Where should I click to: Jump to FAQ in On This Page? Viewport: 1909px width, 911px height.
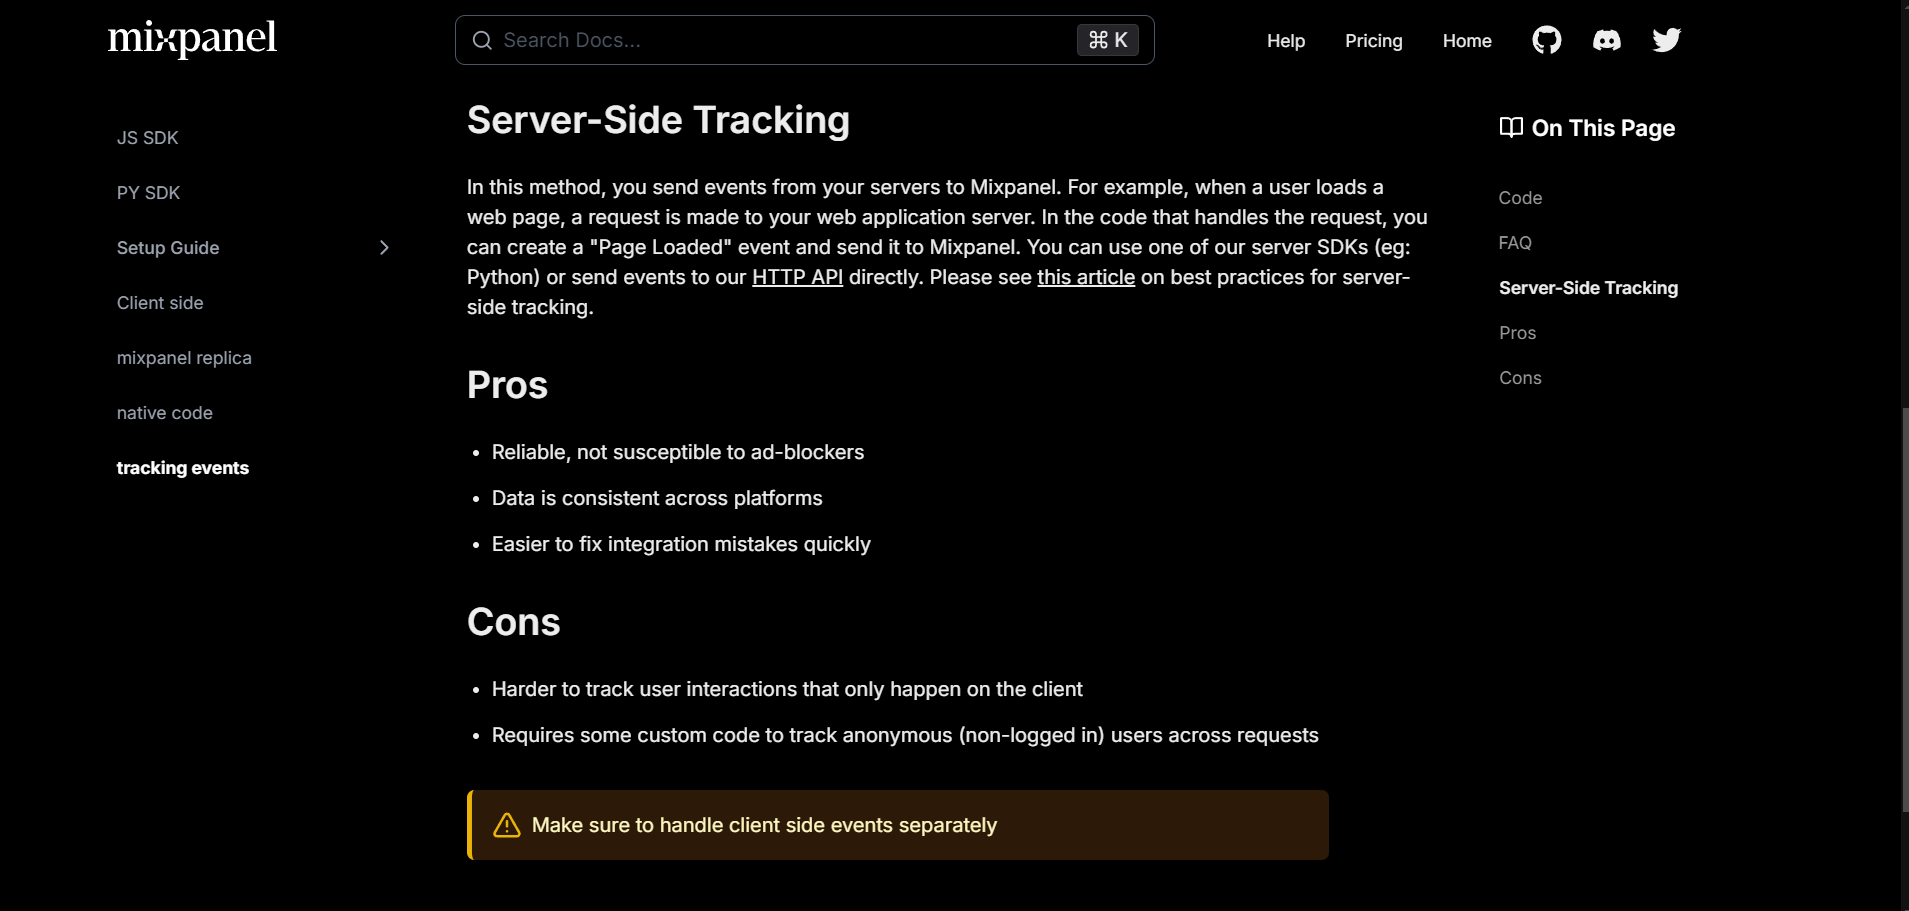click(x=1515, y=243)
